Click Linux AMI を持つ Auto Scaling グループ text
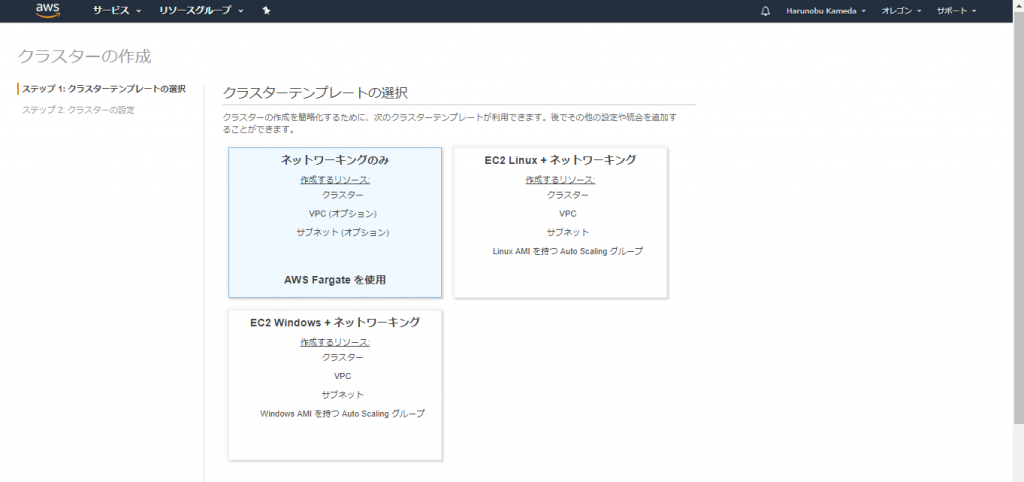Image resolution: width=1024 pixels, height=482 pixels. click(x=568, y=251)
